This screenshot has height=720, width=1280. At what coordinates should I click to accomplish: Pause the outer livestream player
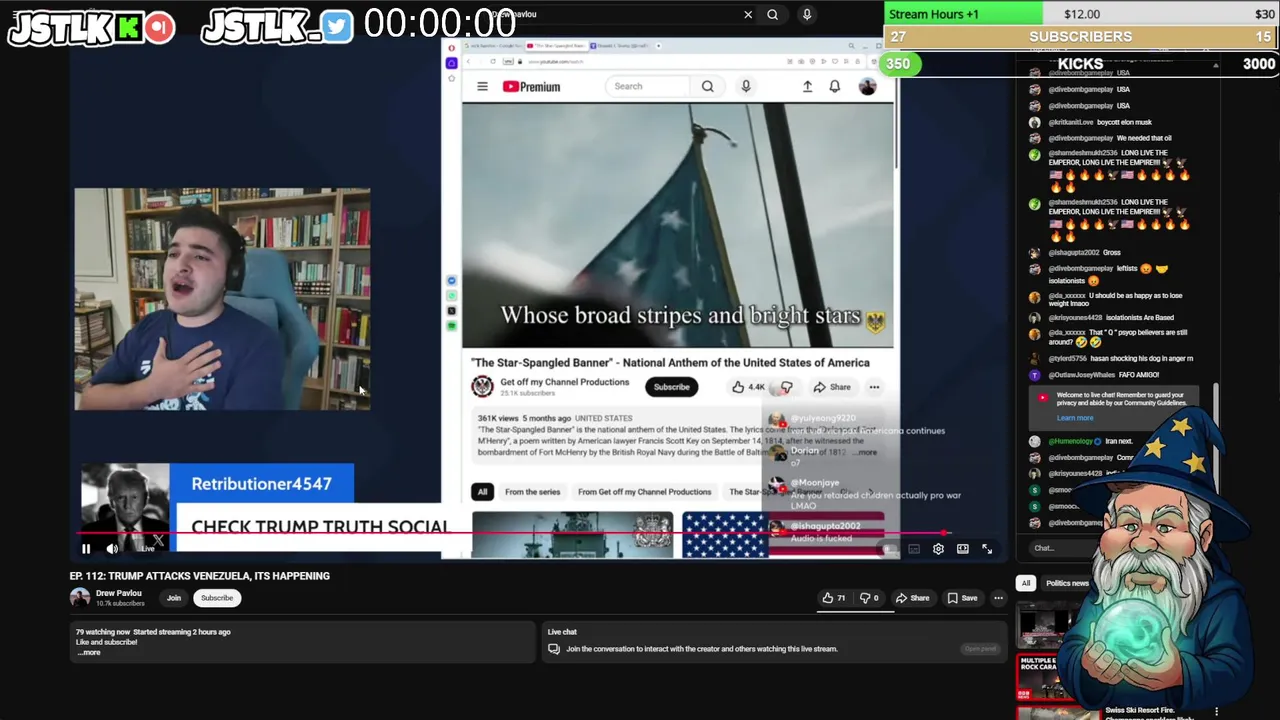point(86,548)
